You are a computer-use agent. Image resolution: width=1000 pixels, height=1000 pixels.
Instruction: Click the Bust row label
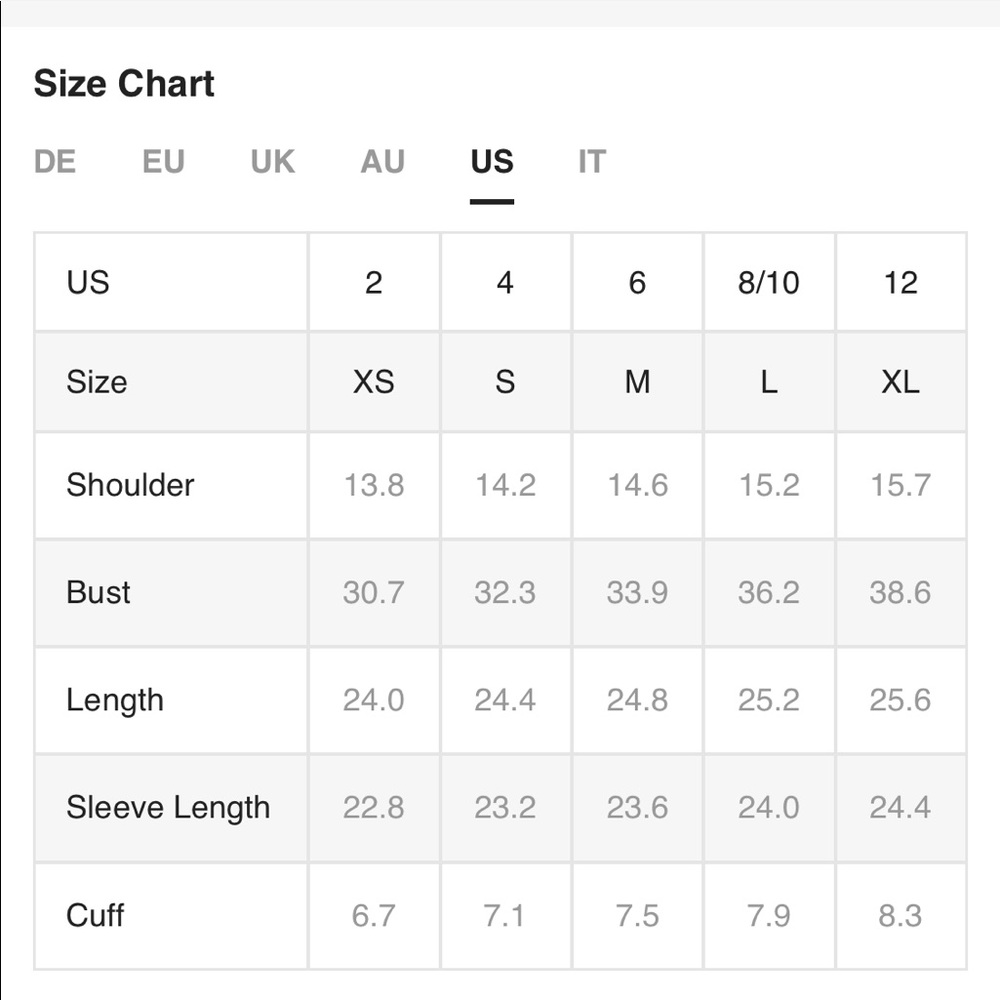pyautogui.click(x=98, y=592)
